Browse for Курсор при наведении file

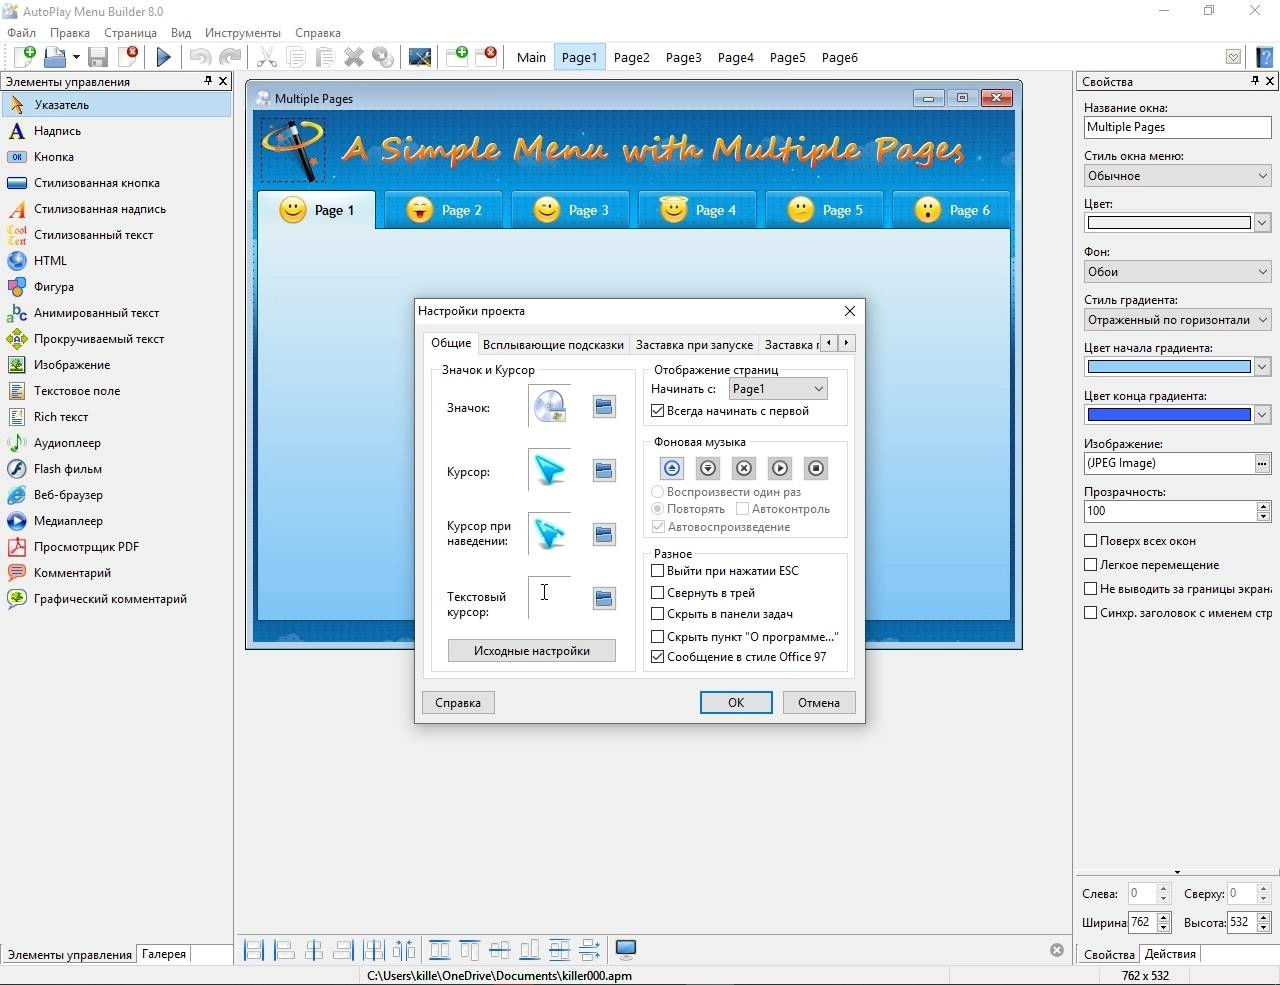point(604,534)
